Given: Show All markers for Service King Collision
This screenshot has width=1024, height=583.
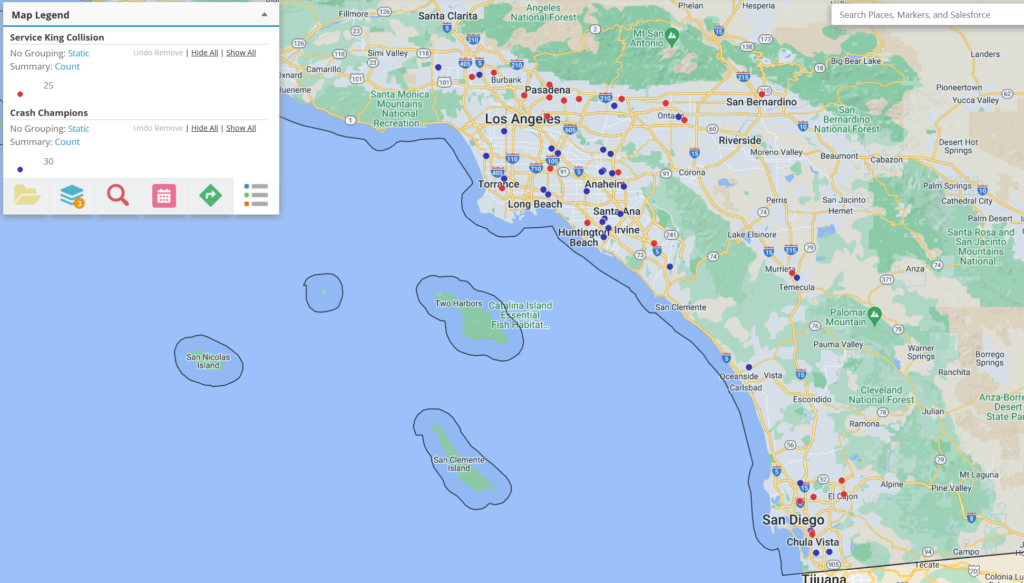Looking at the screenshot, I should tap(241, 53).
